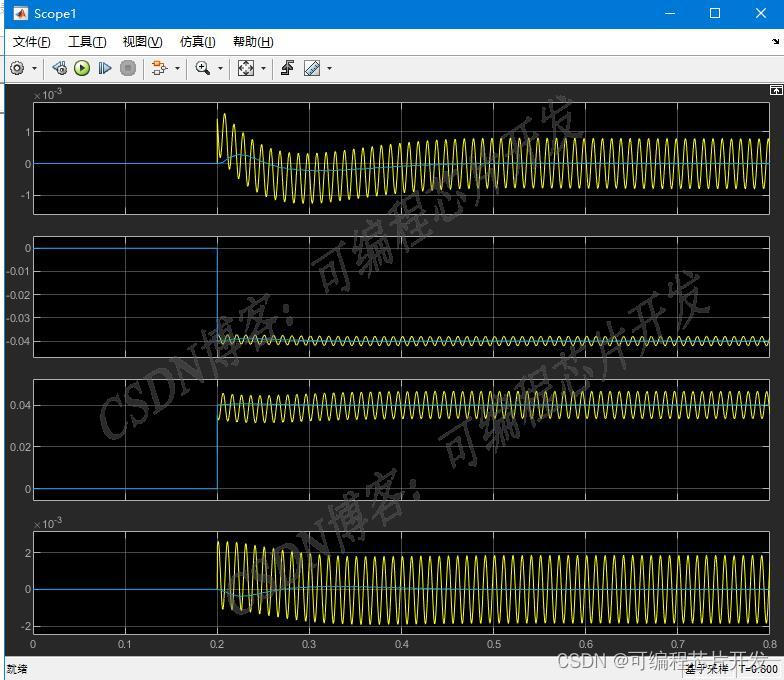Select the Zoom magnifier tool
The image size is (784, 680).
[x=202, y=68]
